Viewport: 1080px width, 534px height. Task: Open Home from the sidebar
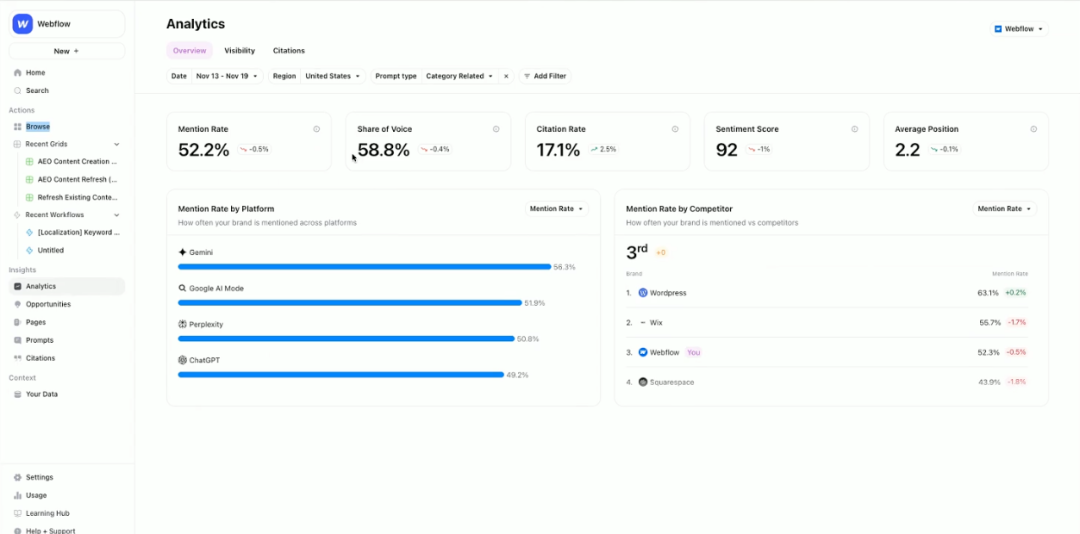click(x=35, y=73)
